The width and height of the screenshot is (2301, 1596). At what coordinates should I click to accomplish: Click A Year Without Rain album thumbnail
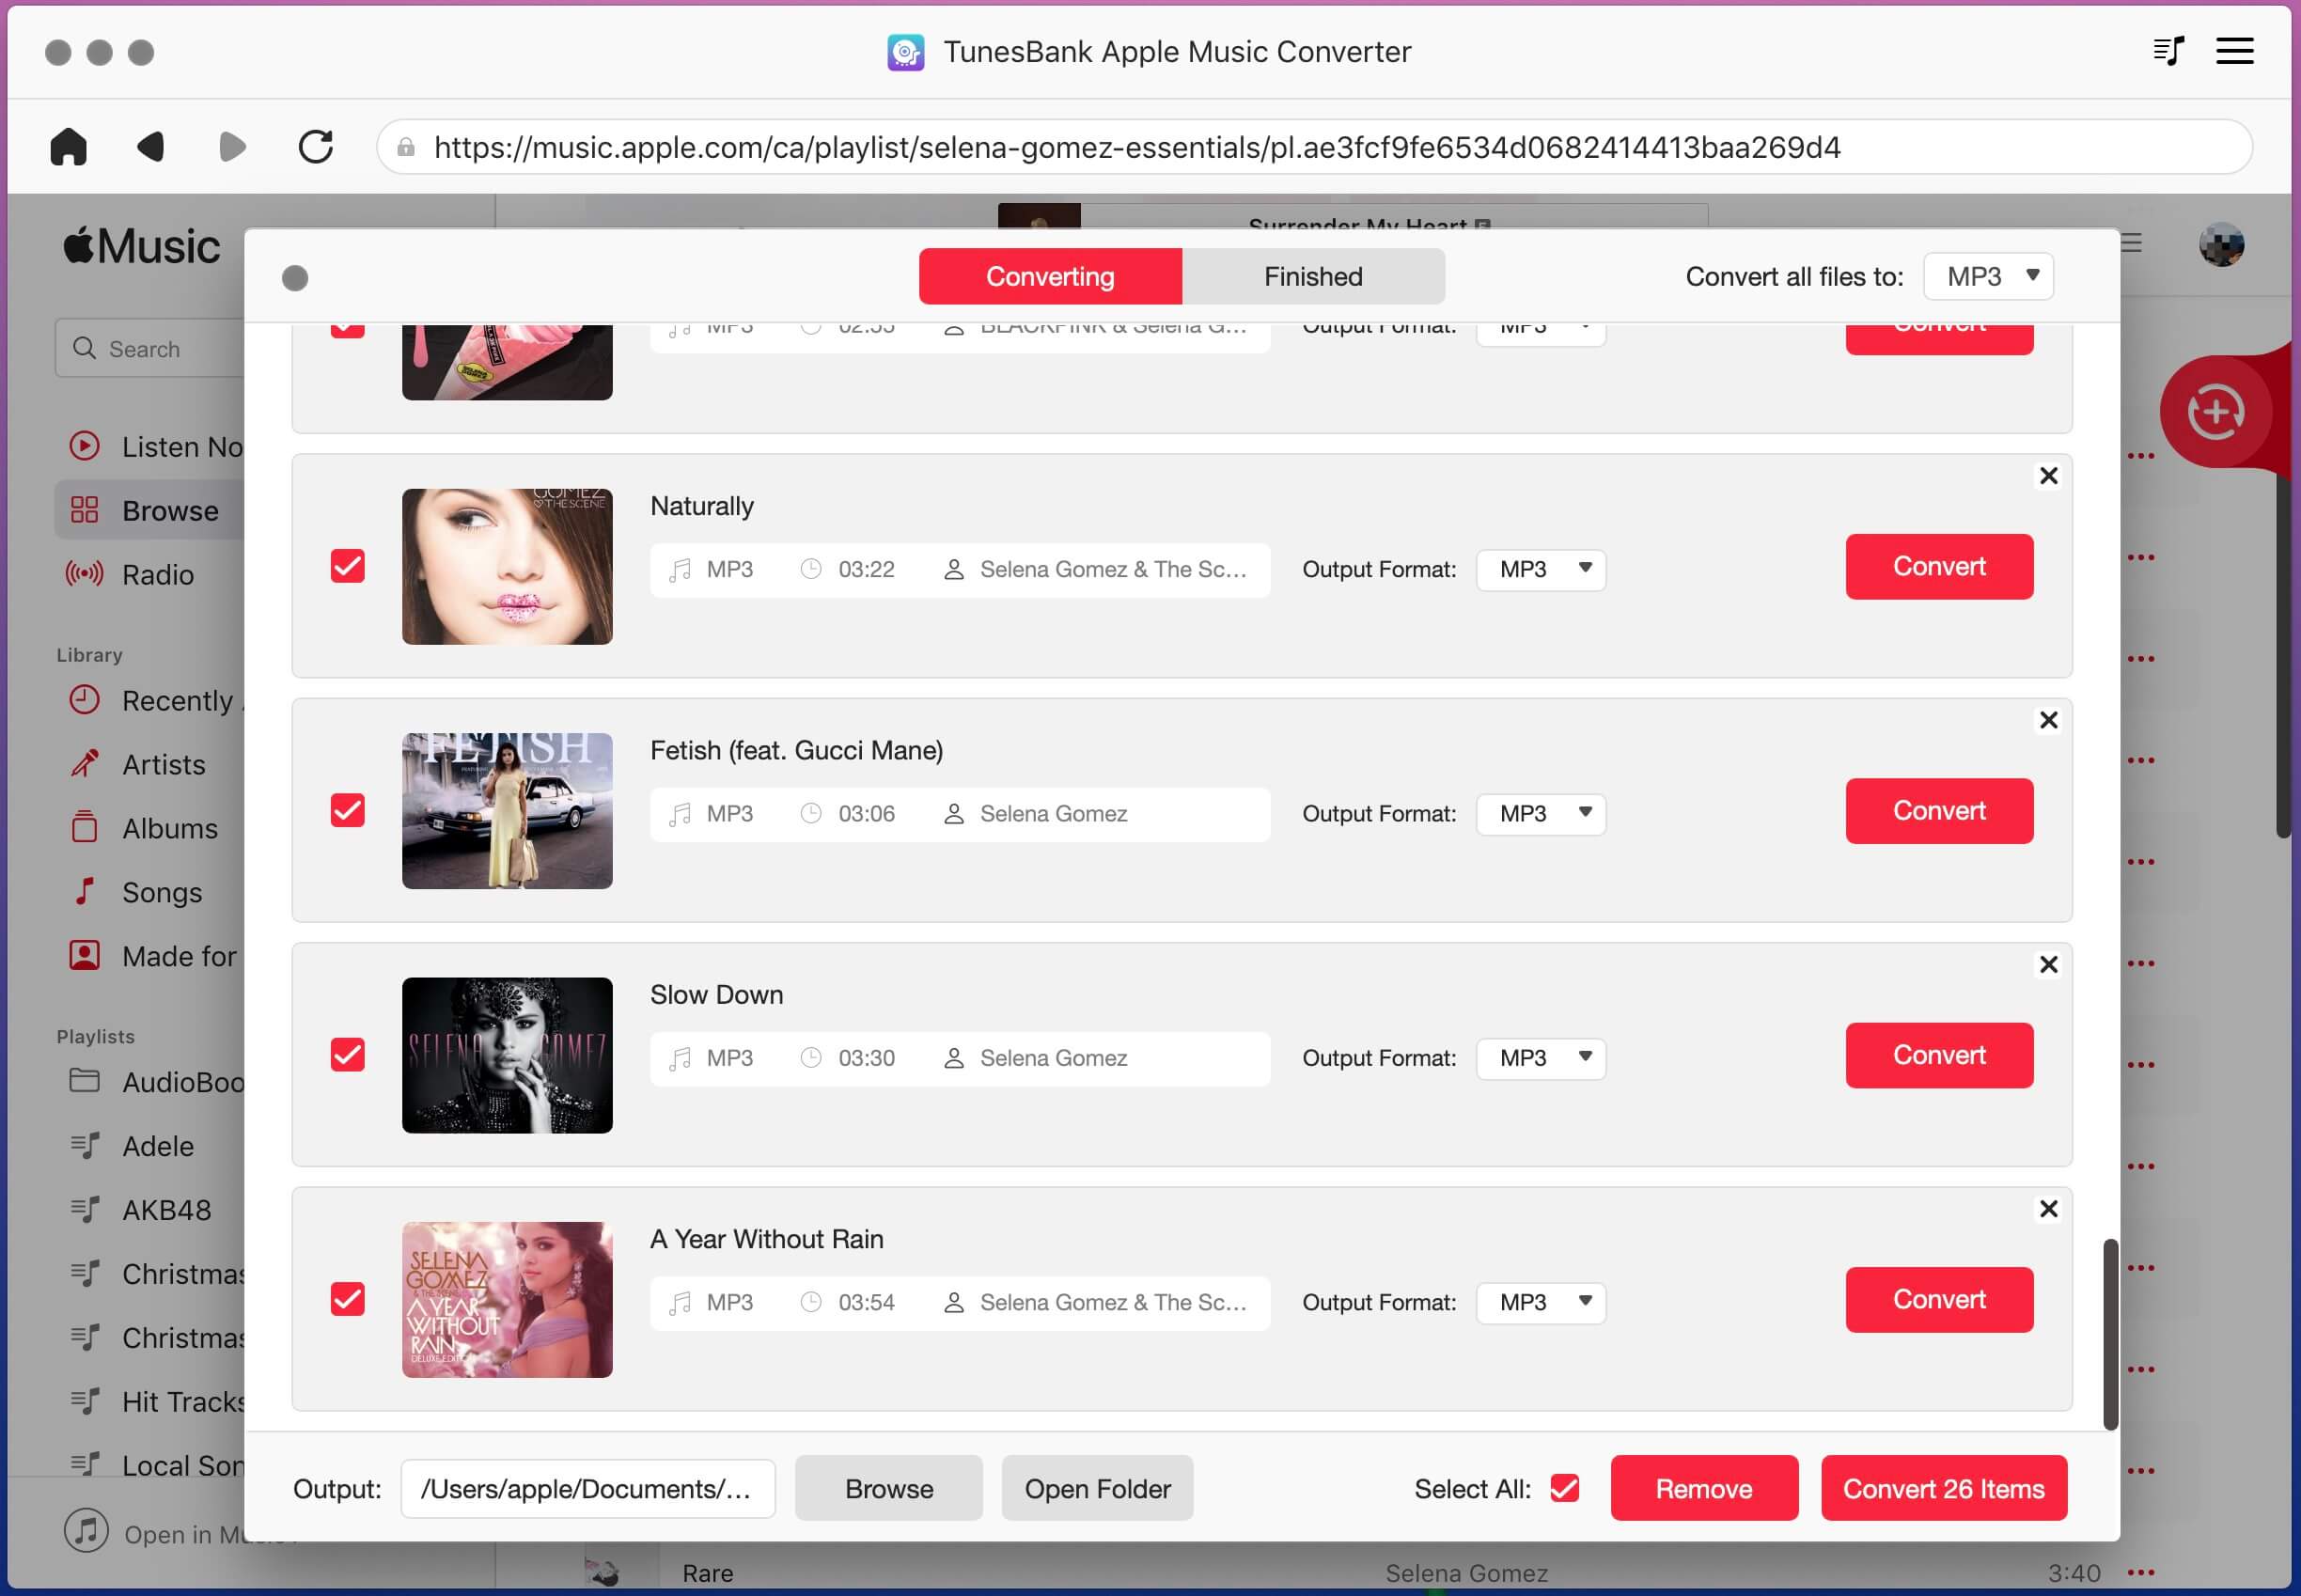pos(506,1299)
